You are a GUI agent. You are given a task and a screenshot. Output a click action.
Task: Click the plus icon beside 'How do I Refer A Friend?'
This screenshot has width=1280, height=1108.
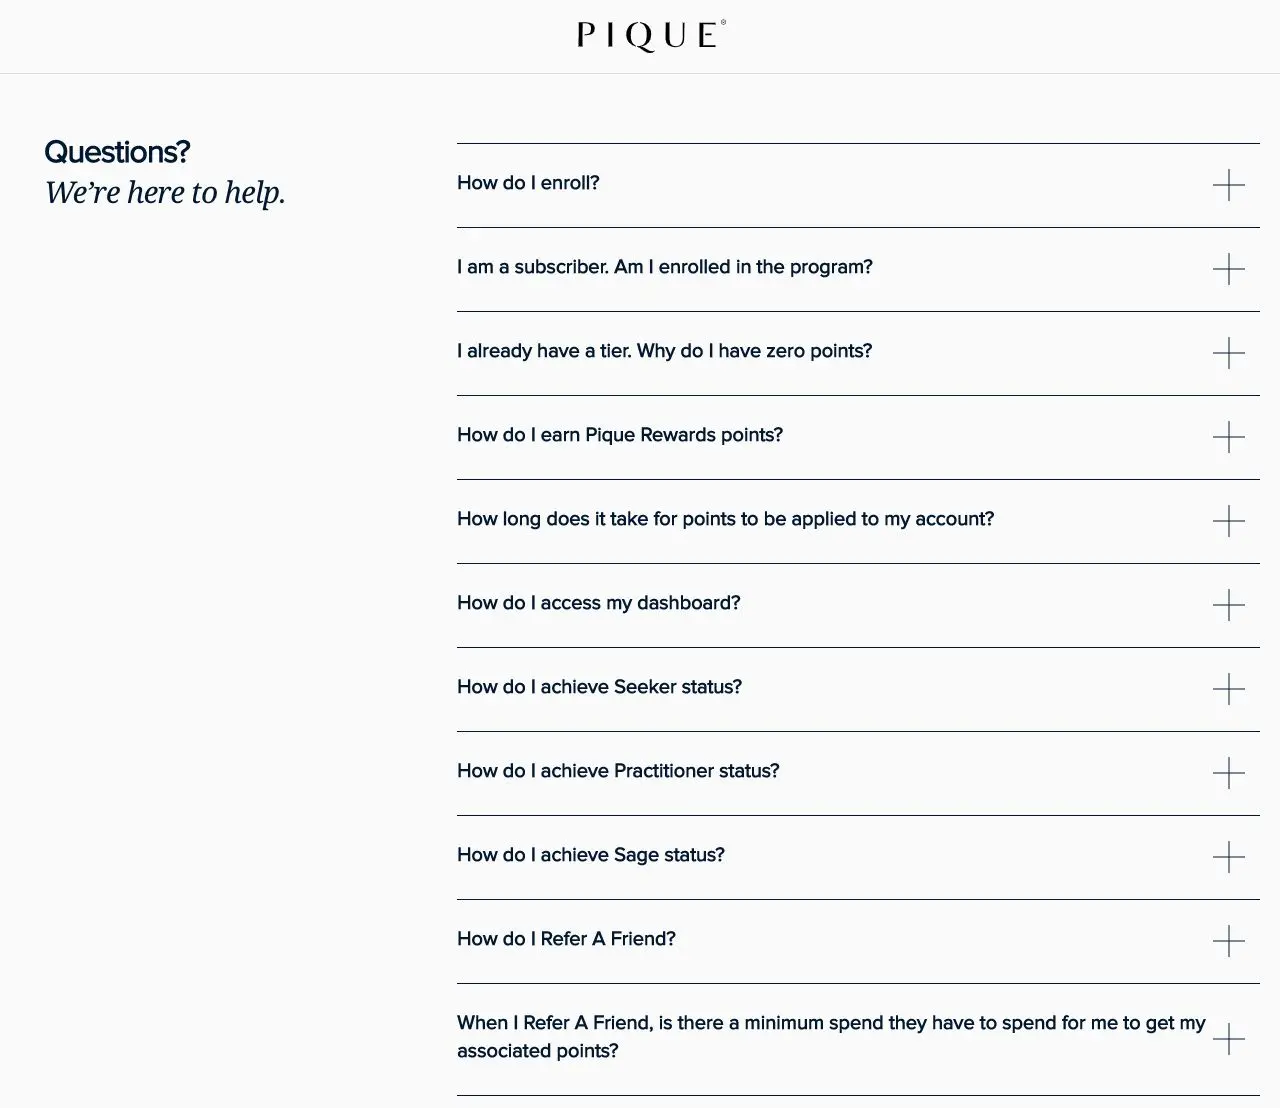pyautogui.click(x=1228, y=941)
